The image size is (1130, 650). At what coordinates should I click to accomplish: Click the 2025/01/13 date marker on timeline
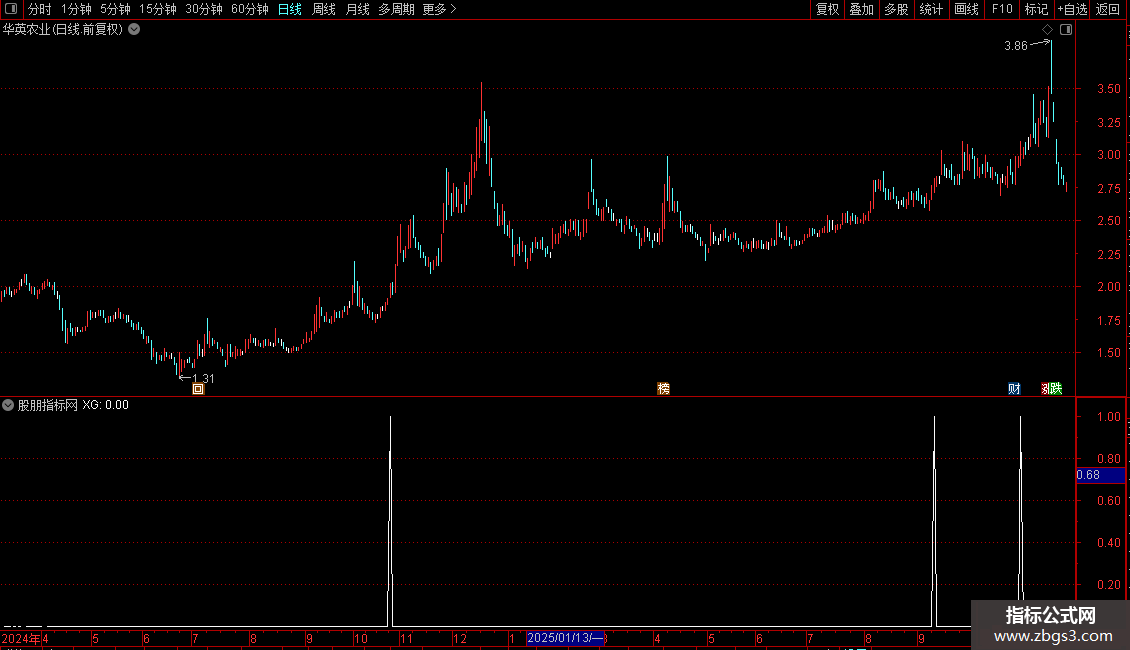click(x=566, y=638)
